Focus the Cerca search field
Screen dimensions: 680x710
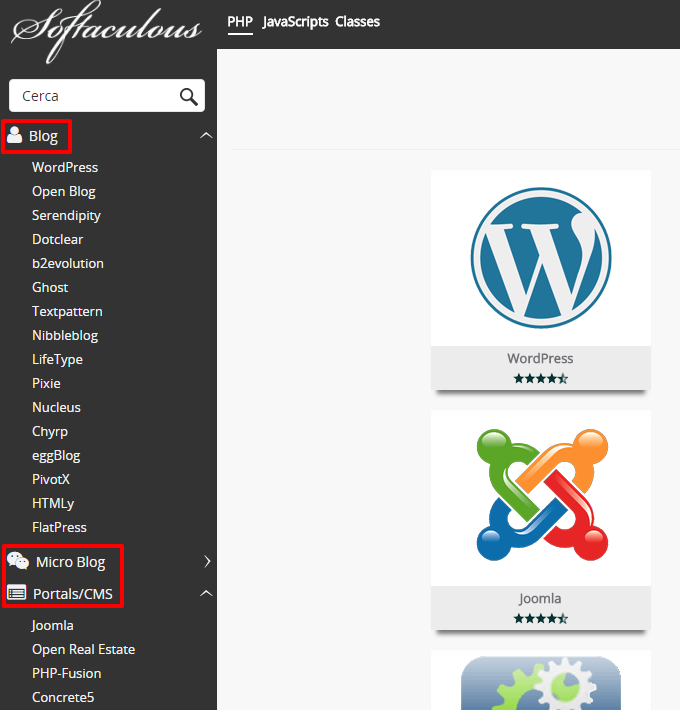(107, 96)
